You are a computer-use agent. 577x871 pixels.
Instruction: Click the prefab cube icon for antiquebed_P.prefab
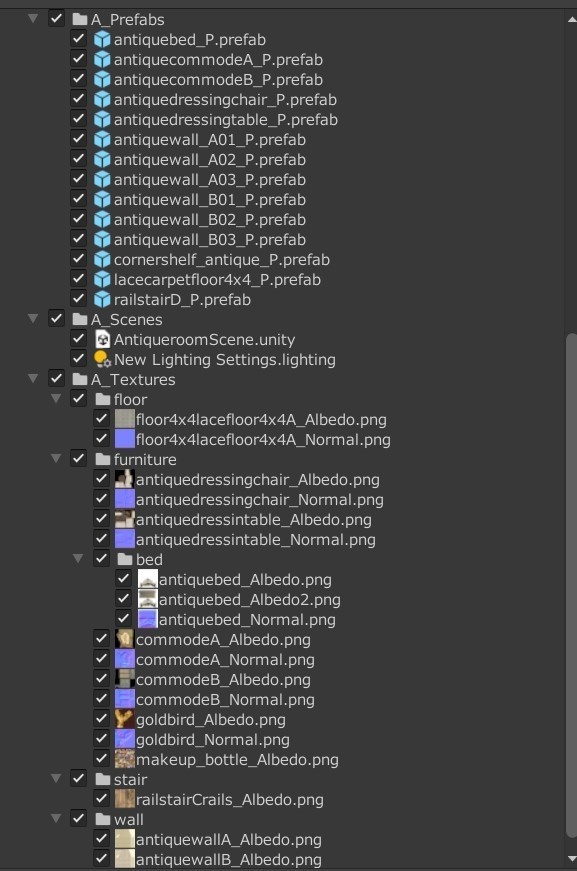102,39
